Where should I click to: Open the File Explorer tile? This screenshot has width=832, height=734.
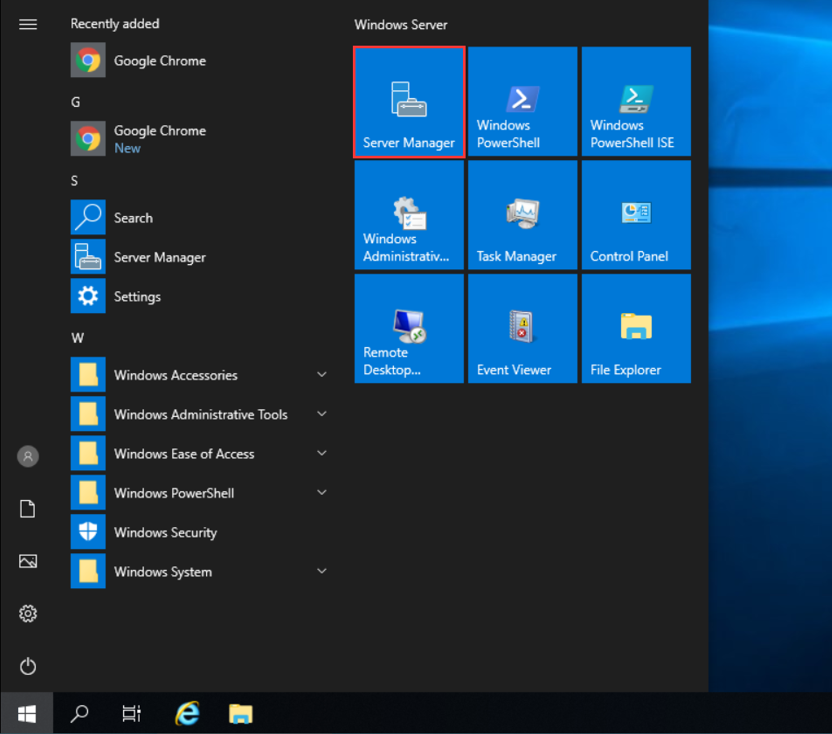(636, 329)
